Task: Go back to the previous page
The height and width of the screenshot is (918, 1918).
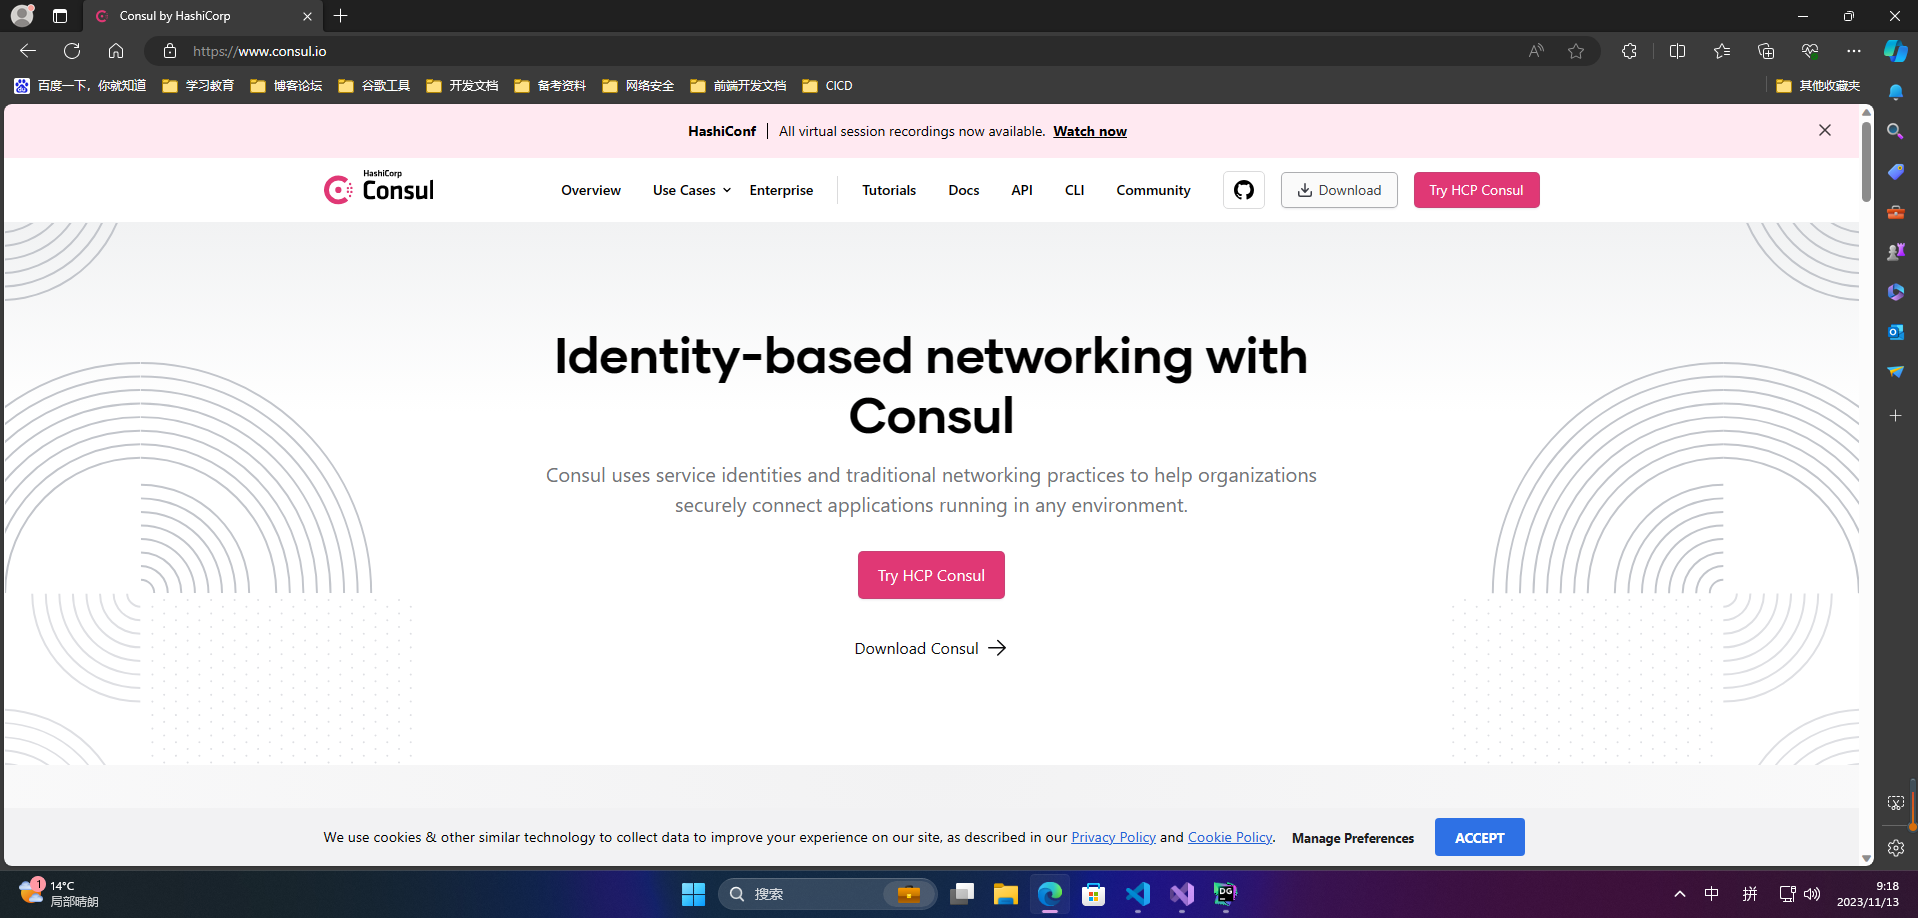Action: pyautogui.click(x=28, y=51)
